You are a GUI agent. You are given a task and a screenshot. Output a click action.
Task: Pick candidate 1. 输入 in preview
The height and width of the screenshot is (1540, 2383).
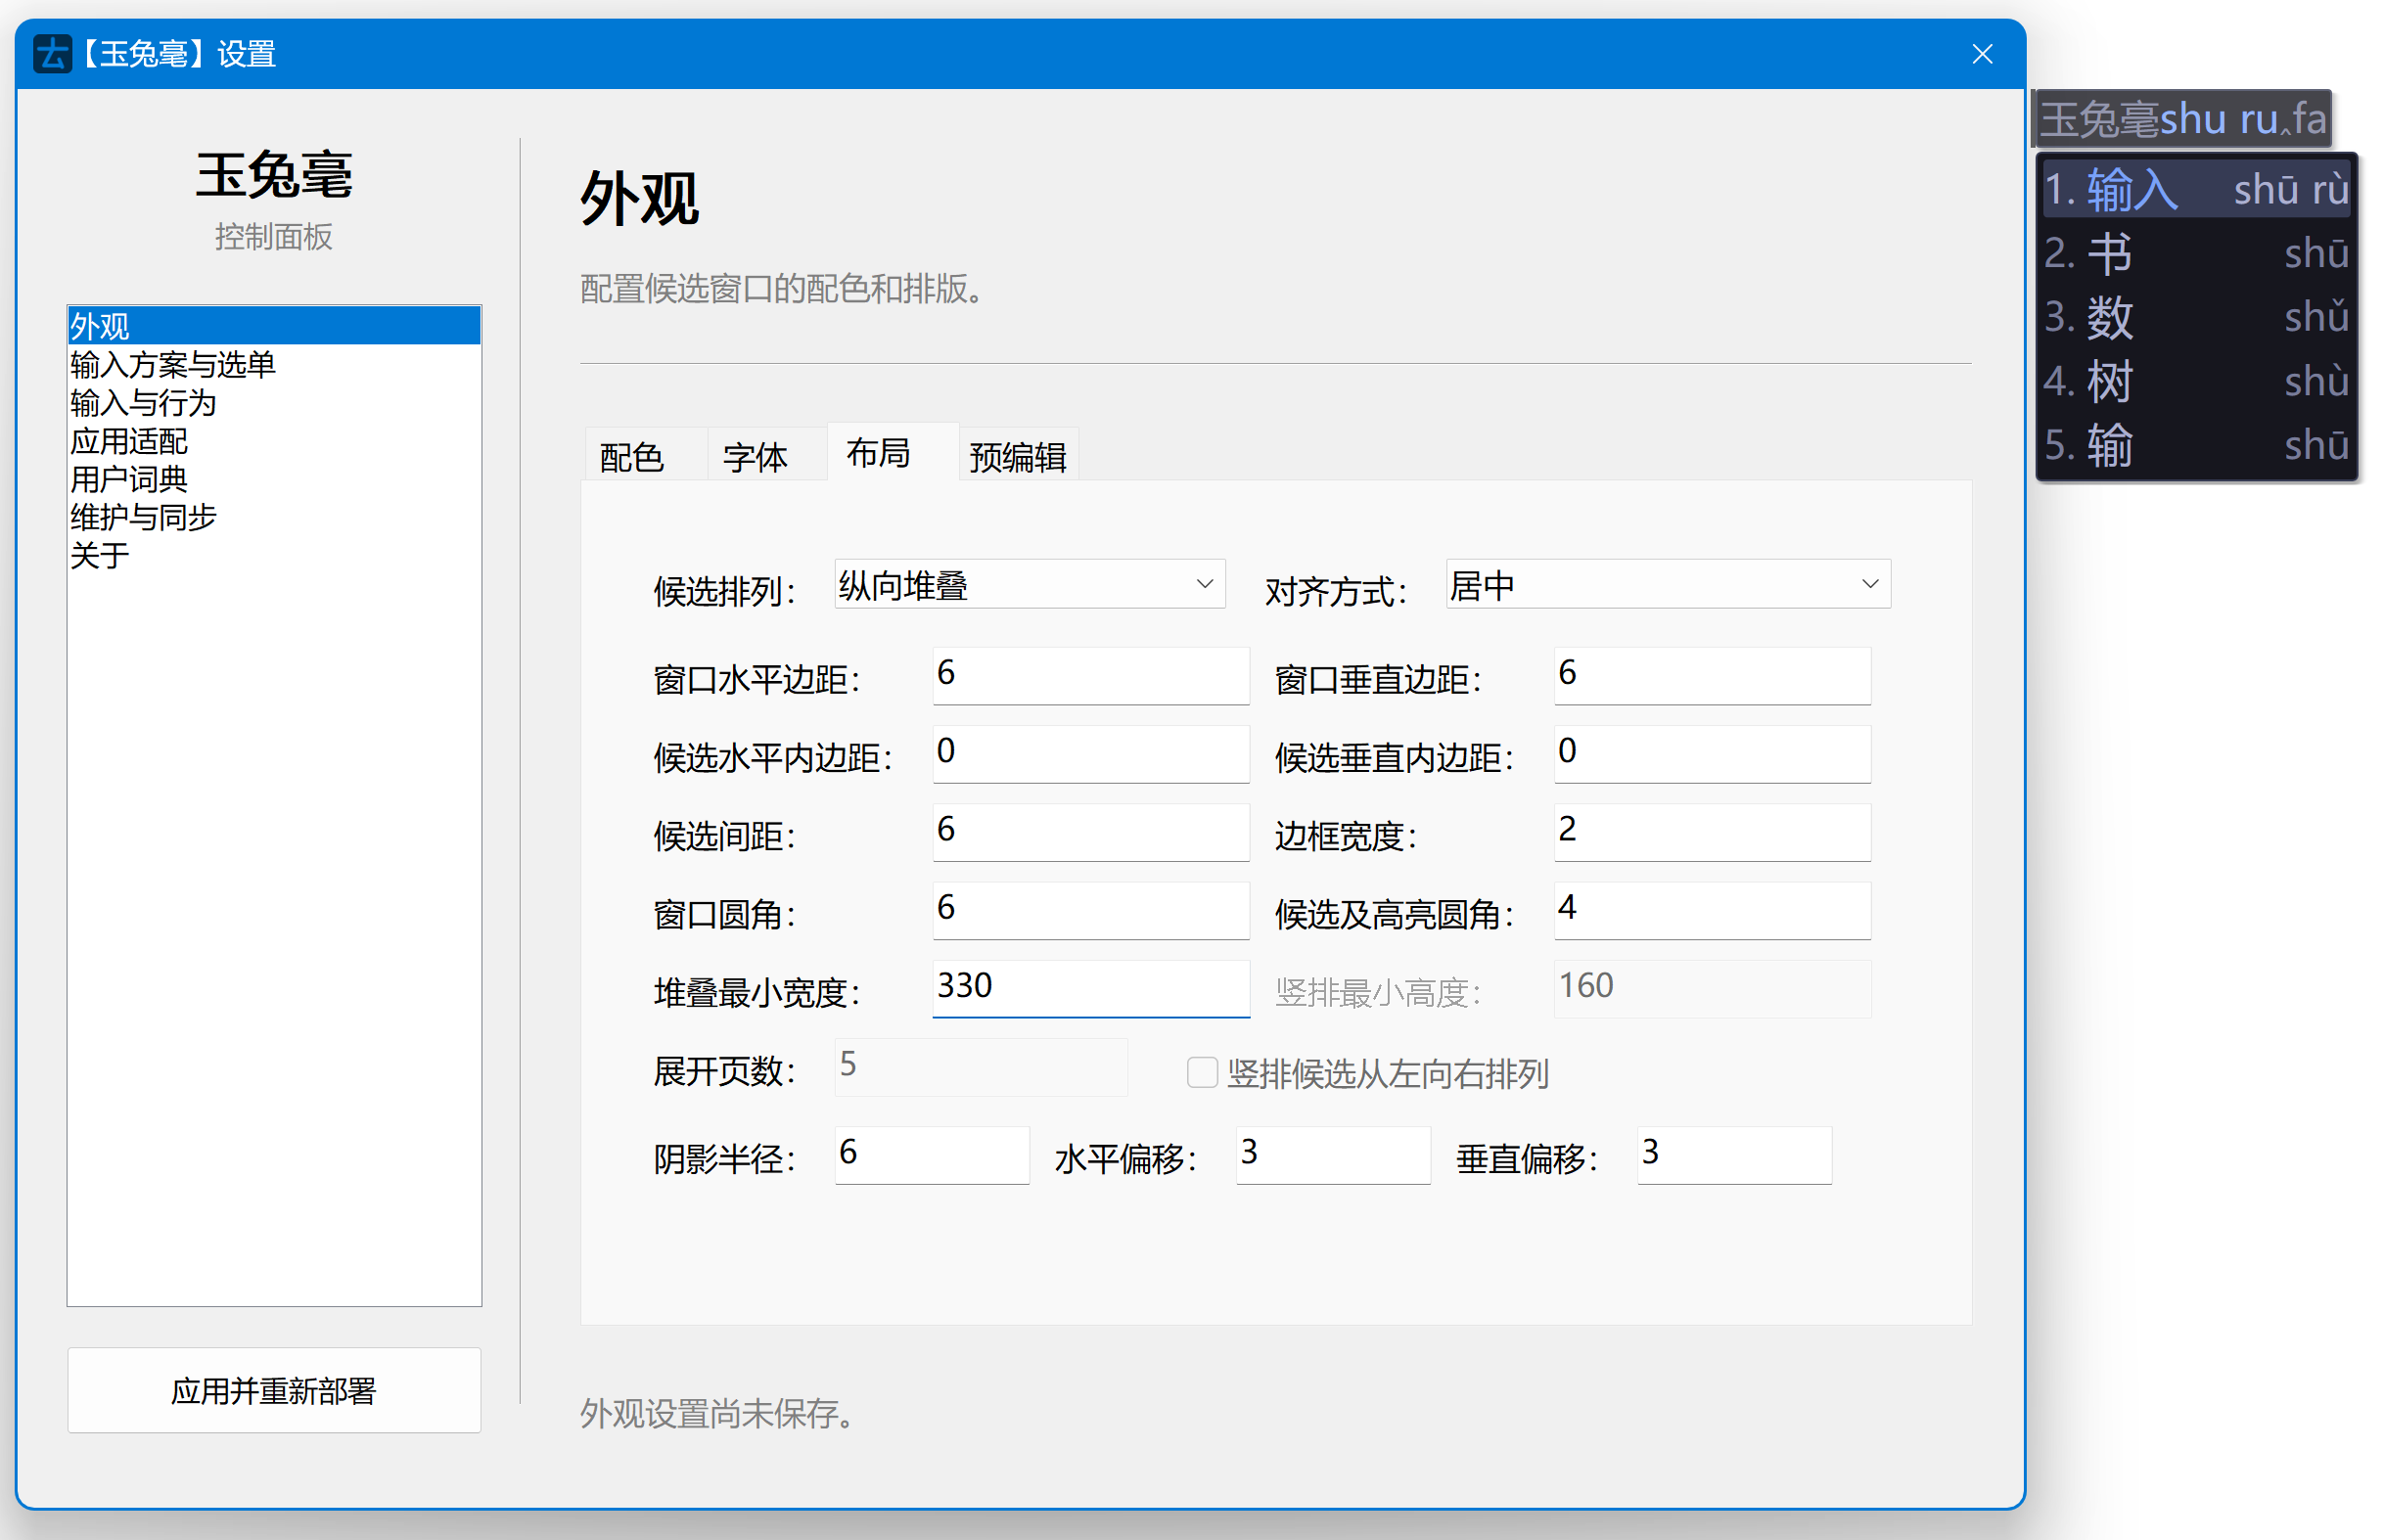[x=2195, y=189]
